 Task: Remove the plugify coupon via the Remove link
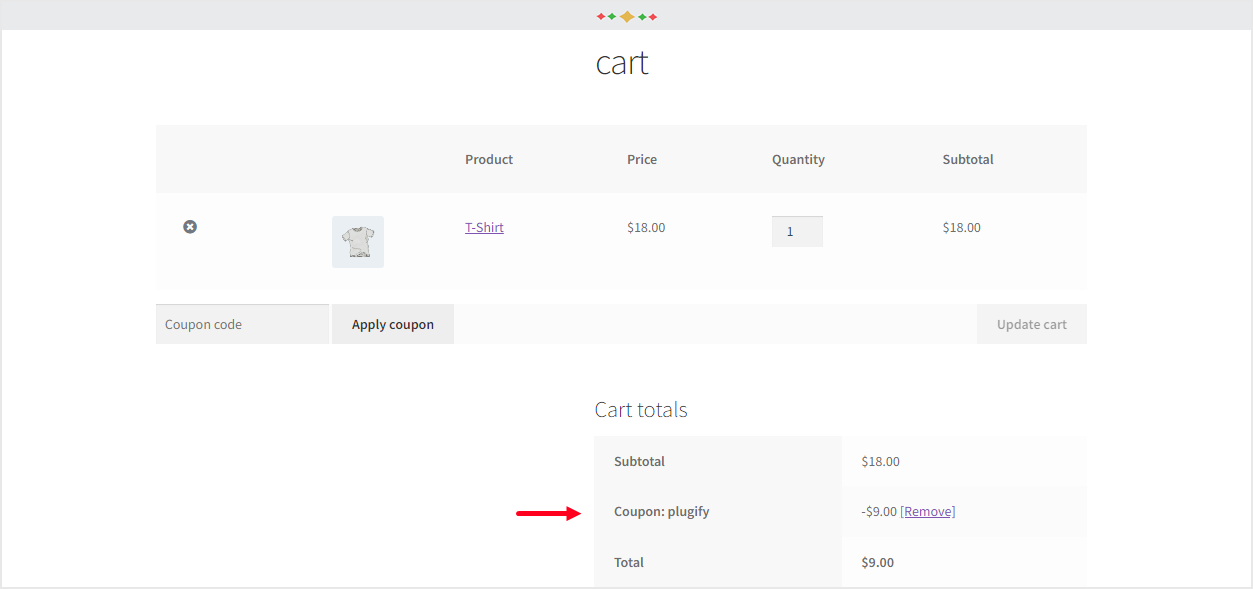[x=927, y=511]
